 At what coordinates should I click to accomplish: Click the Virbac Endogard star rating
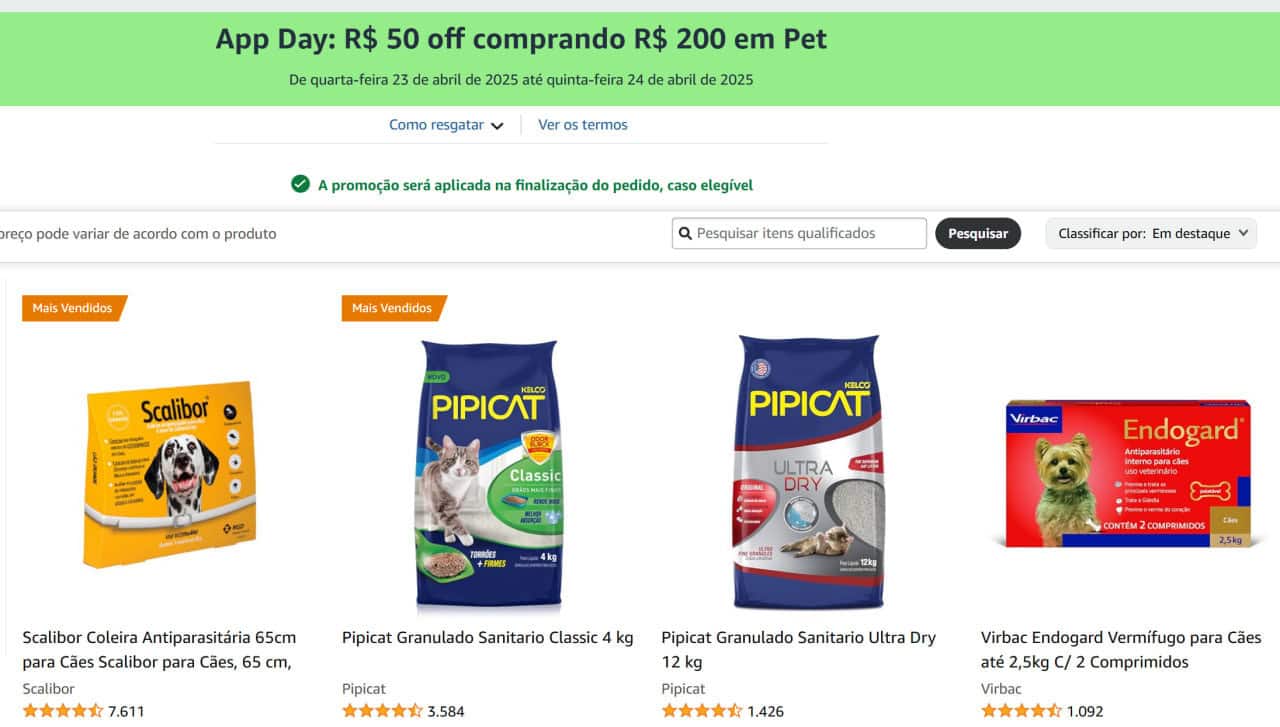click(1021, 711)
